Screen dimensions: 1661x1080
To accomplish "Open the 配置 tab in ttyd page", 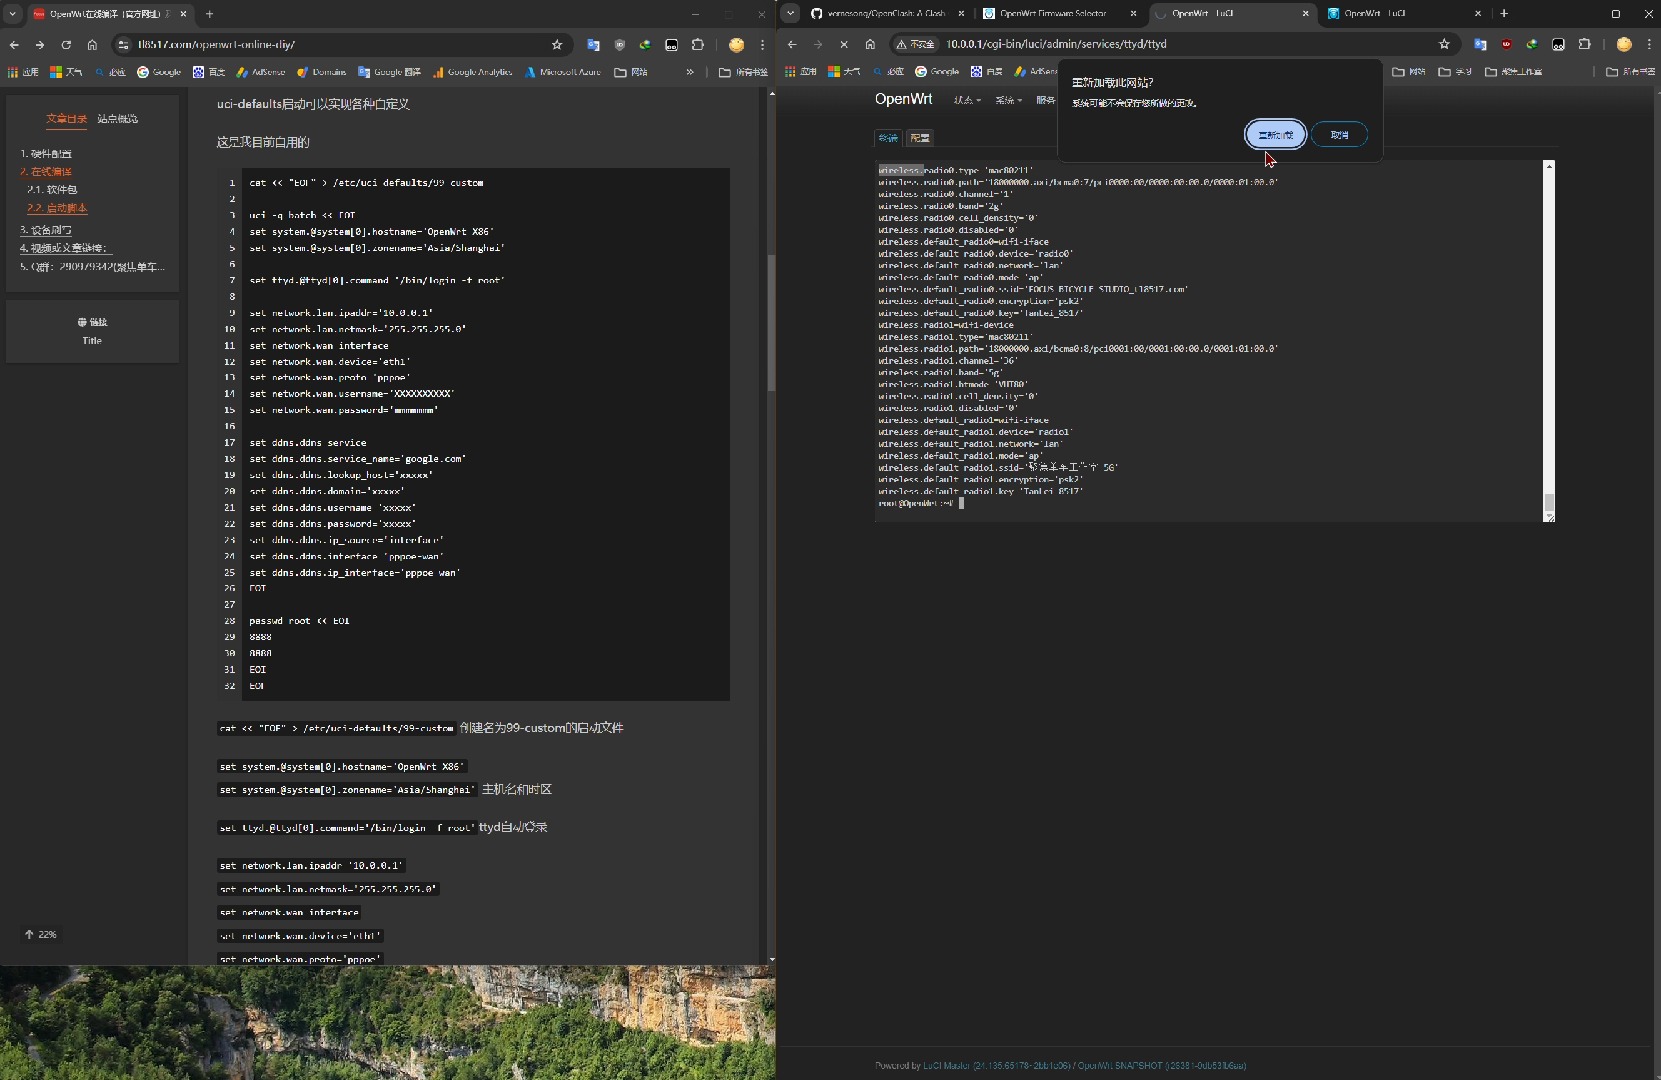I will pyautogui.click(x=920, y=138).
